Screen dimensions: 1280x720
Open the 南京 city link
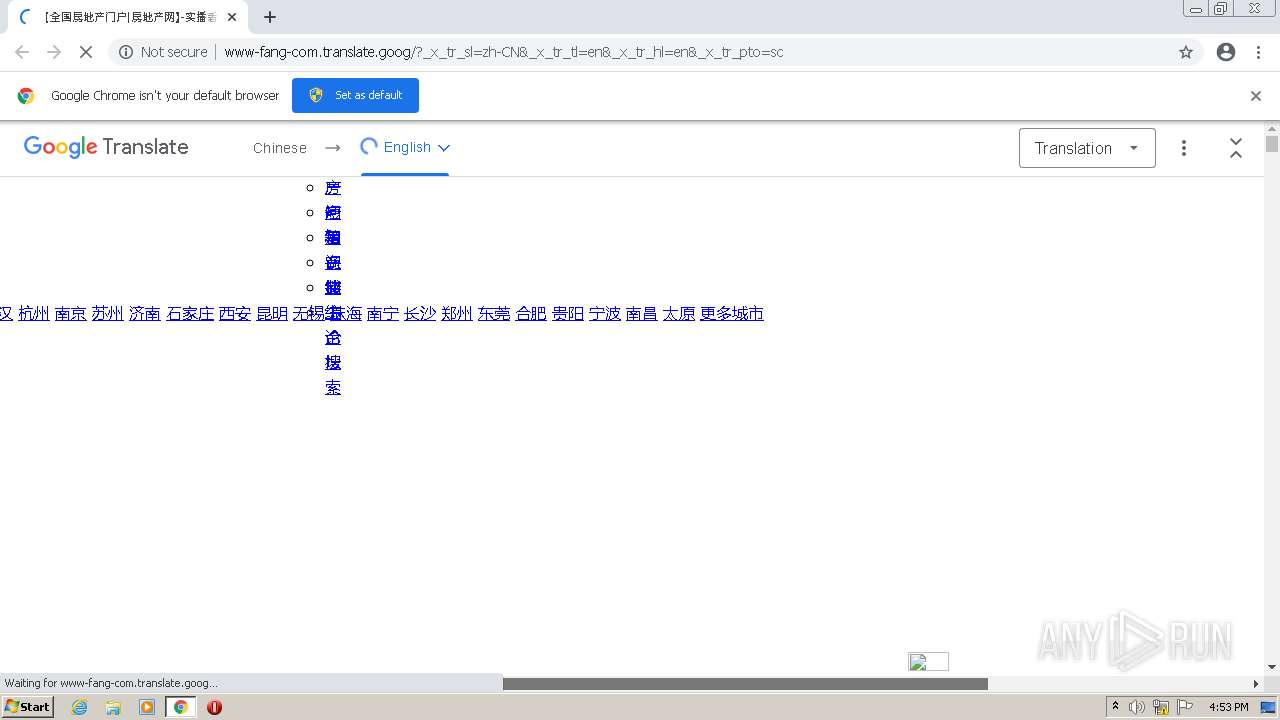[71, 314]
